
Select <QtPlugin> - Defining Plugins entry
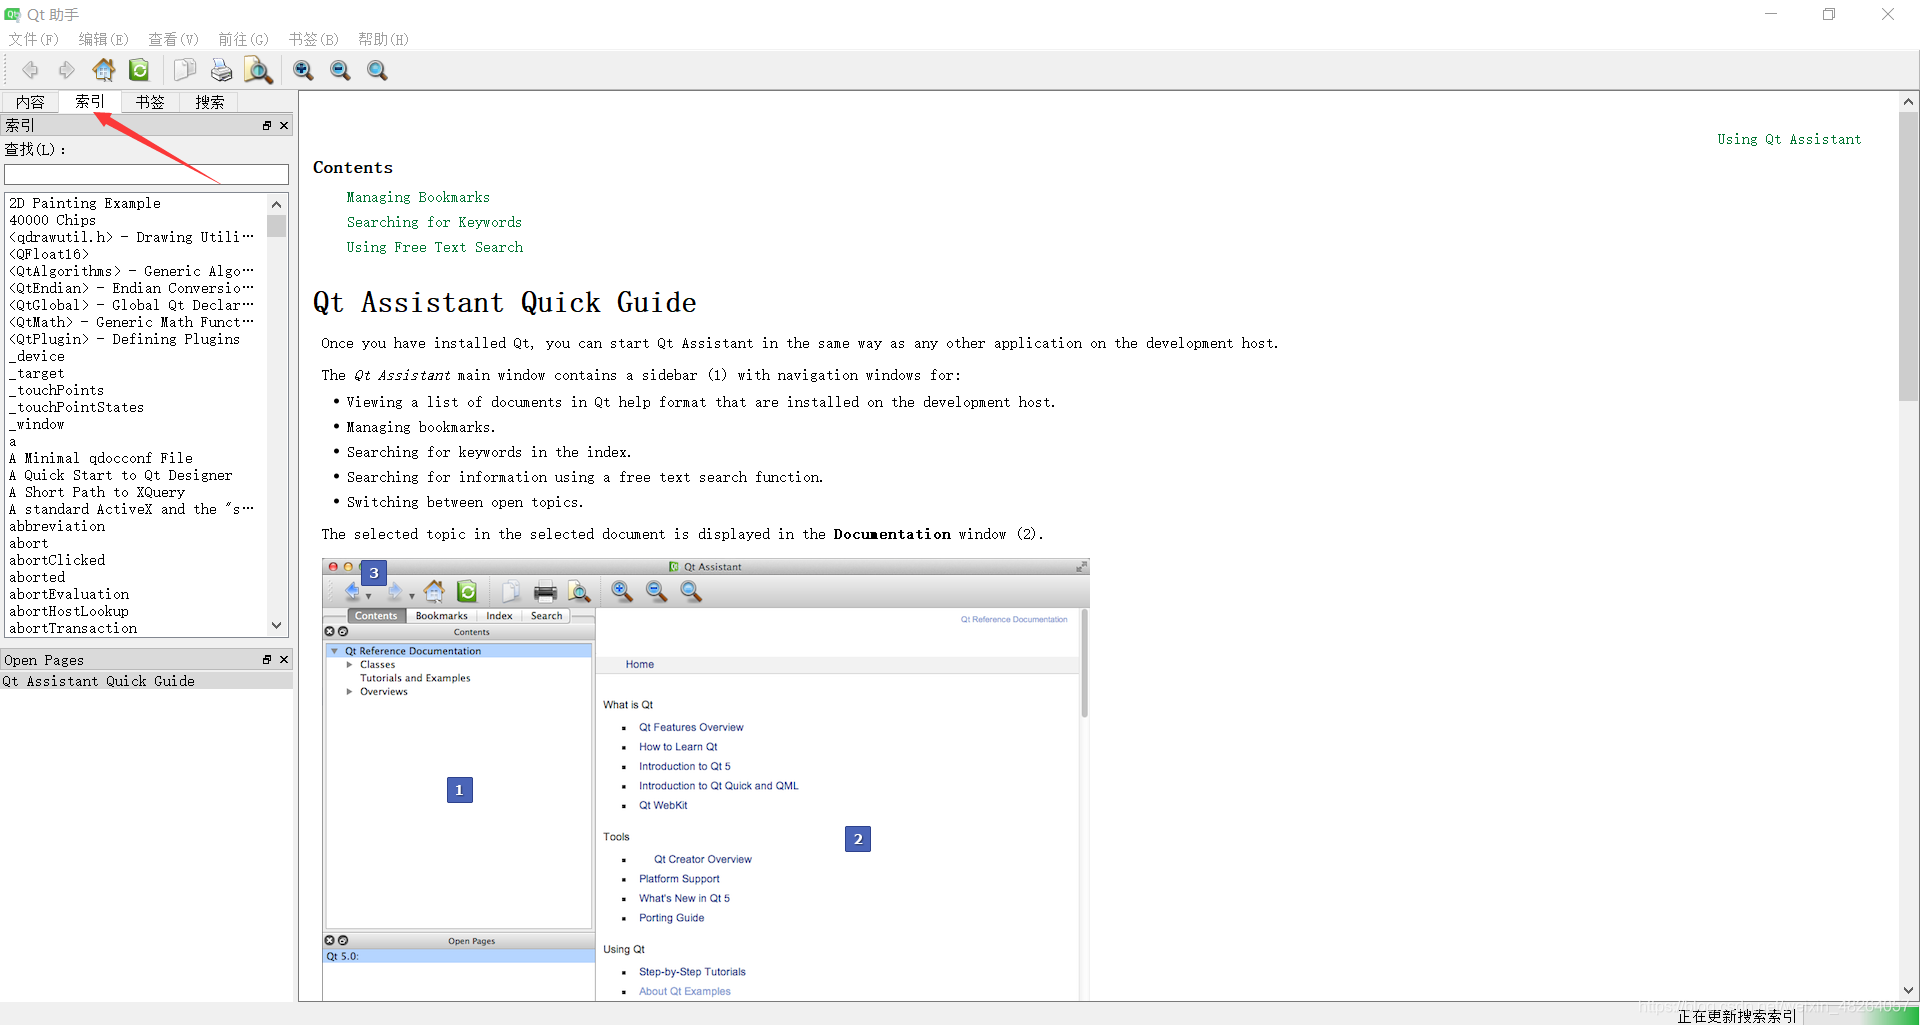pos(125,339)
